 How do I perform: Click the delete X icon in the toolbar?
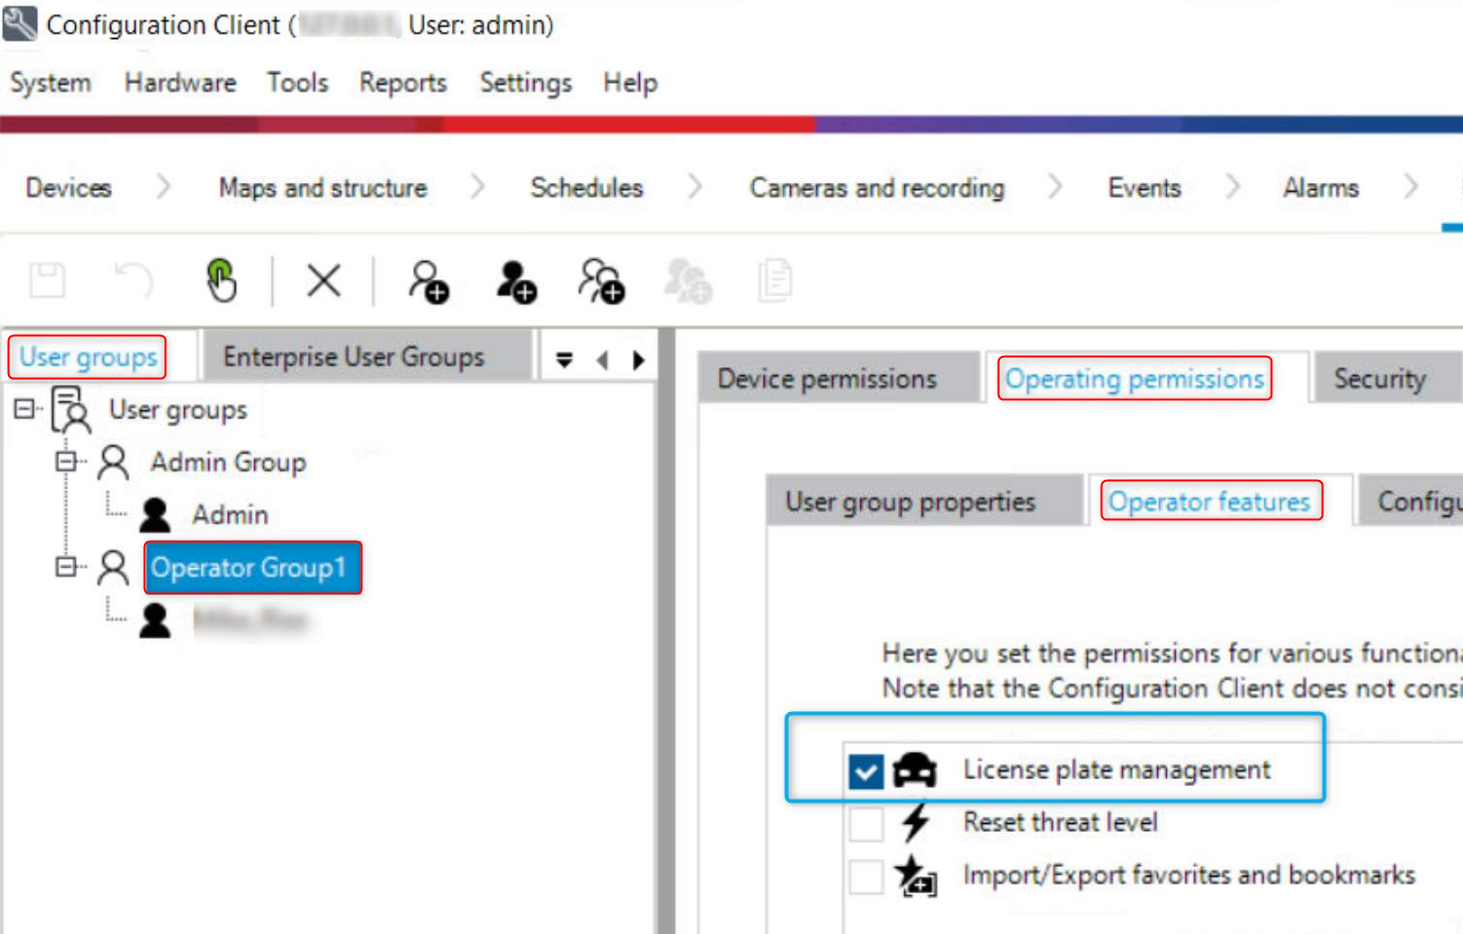[x=323, y=281]
